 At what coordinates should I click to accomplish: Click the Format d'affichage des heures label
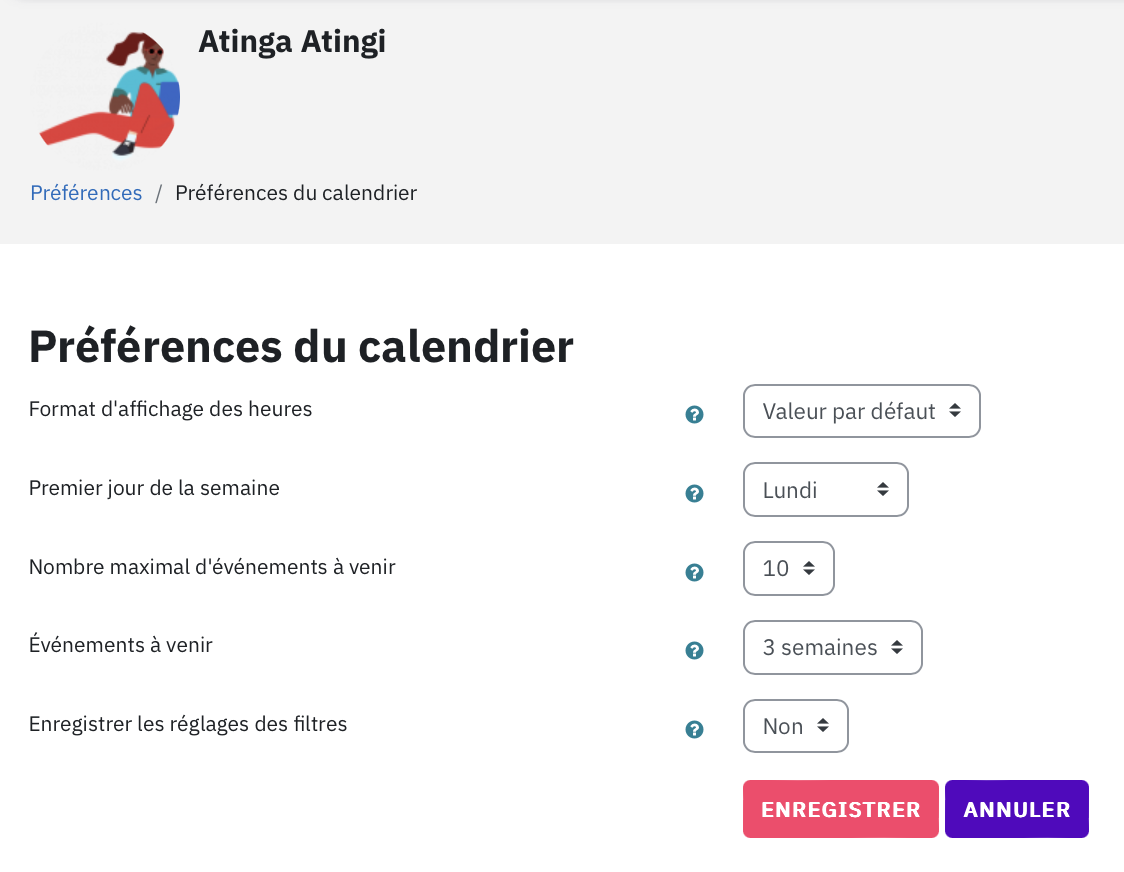click(171, 409)
